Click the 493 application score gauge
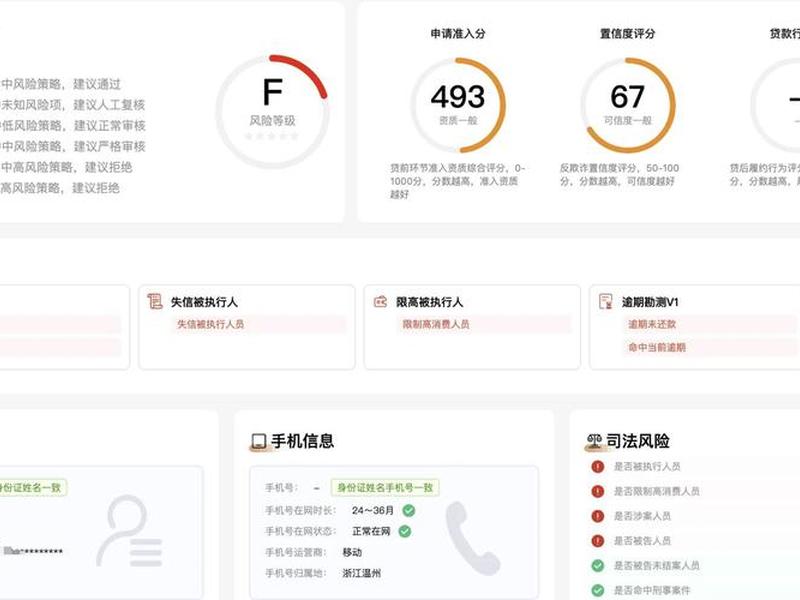Screen dimensions: 800x600 tap(458, 105)
